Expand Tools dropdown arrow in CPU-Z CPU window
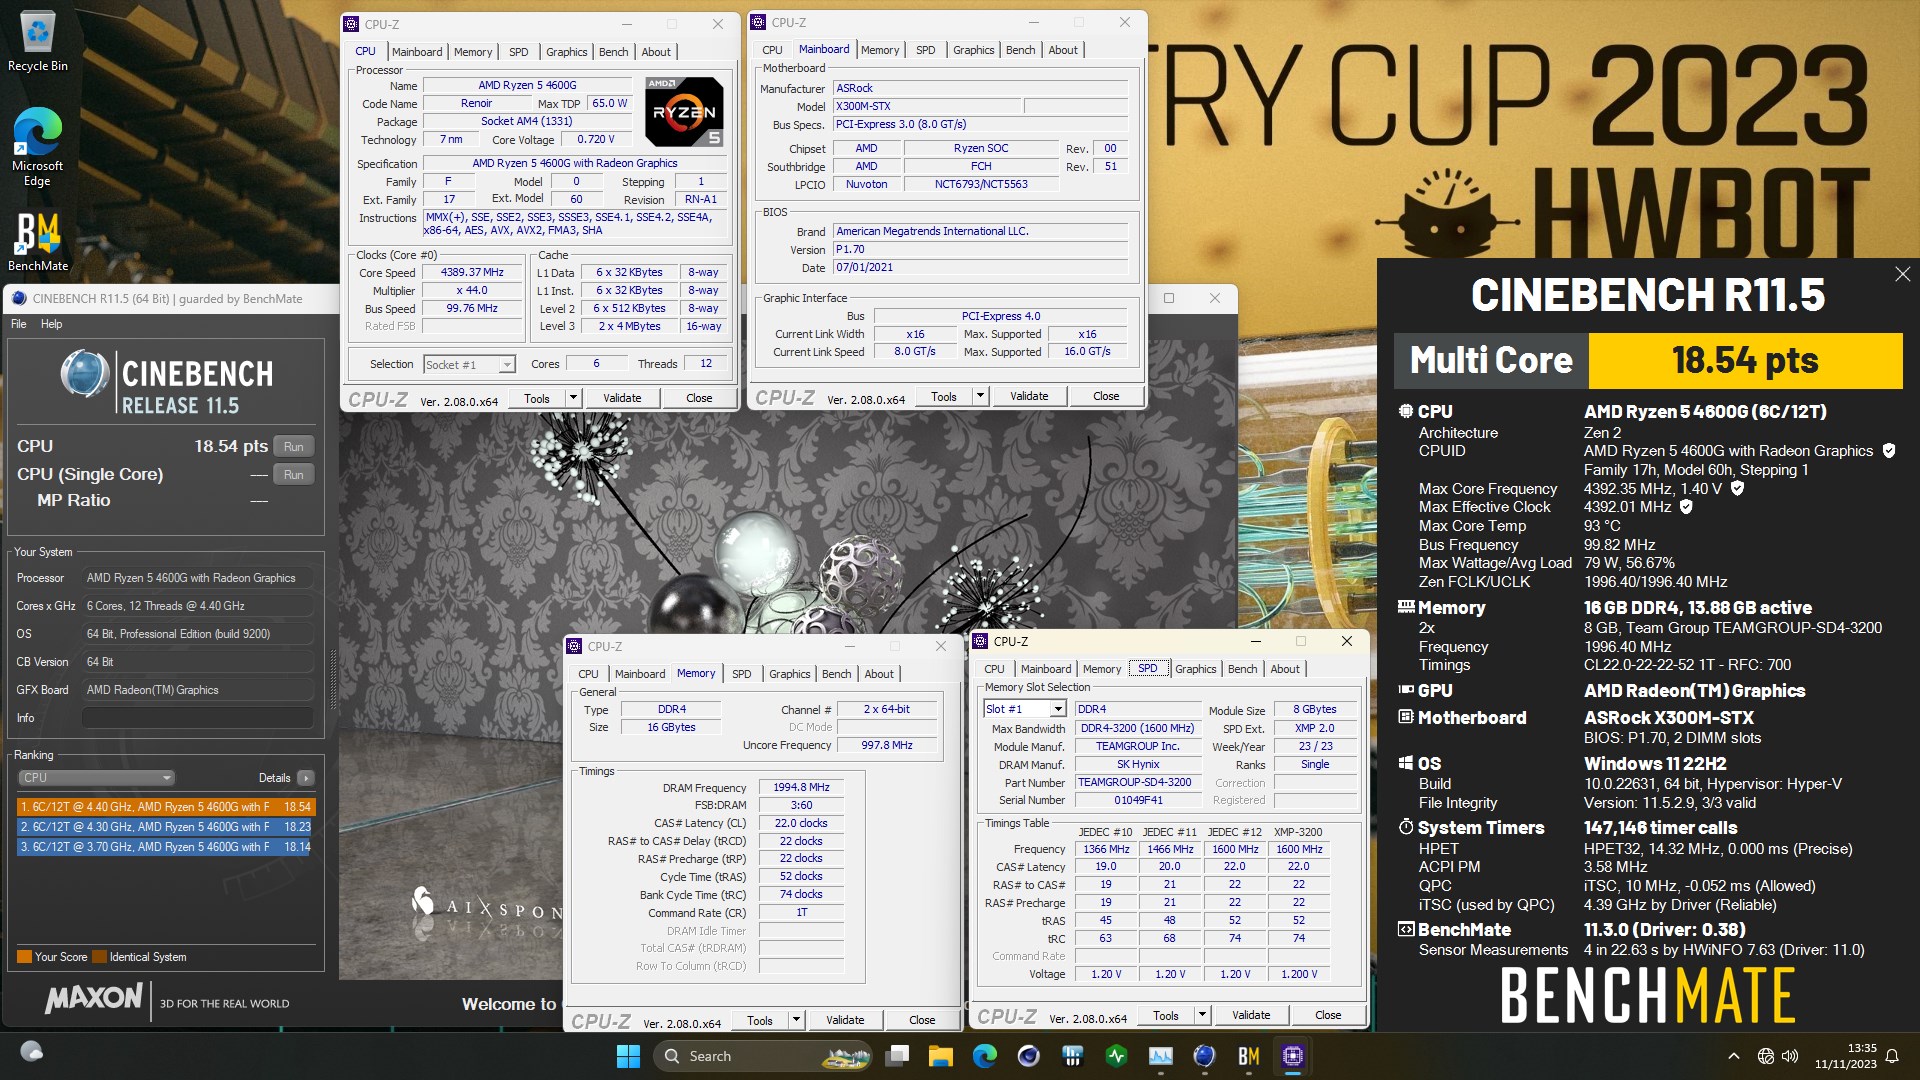The height and width of the screenshot is (1080, 1920). [x=573, y=398]
